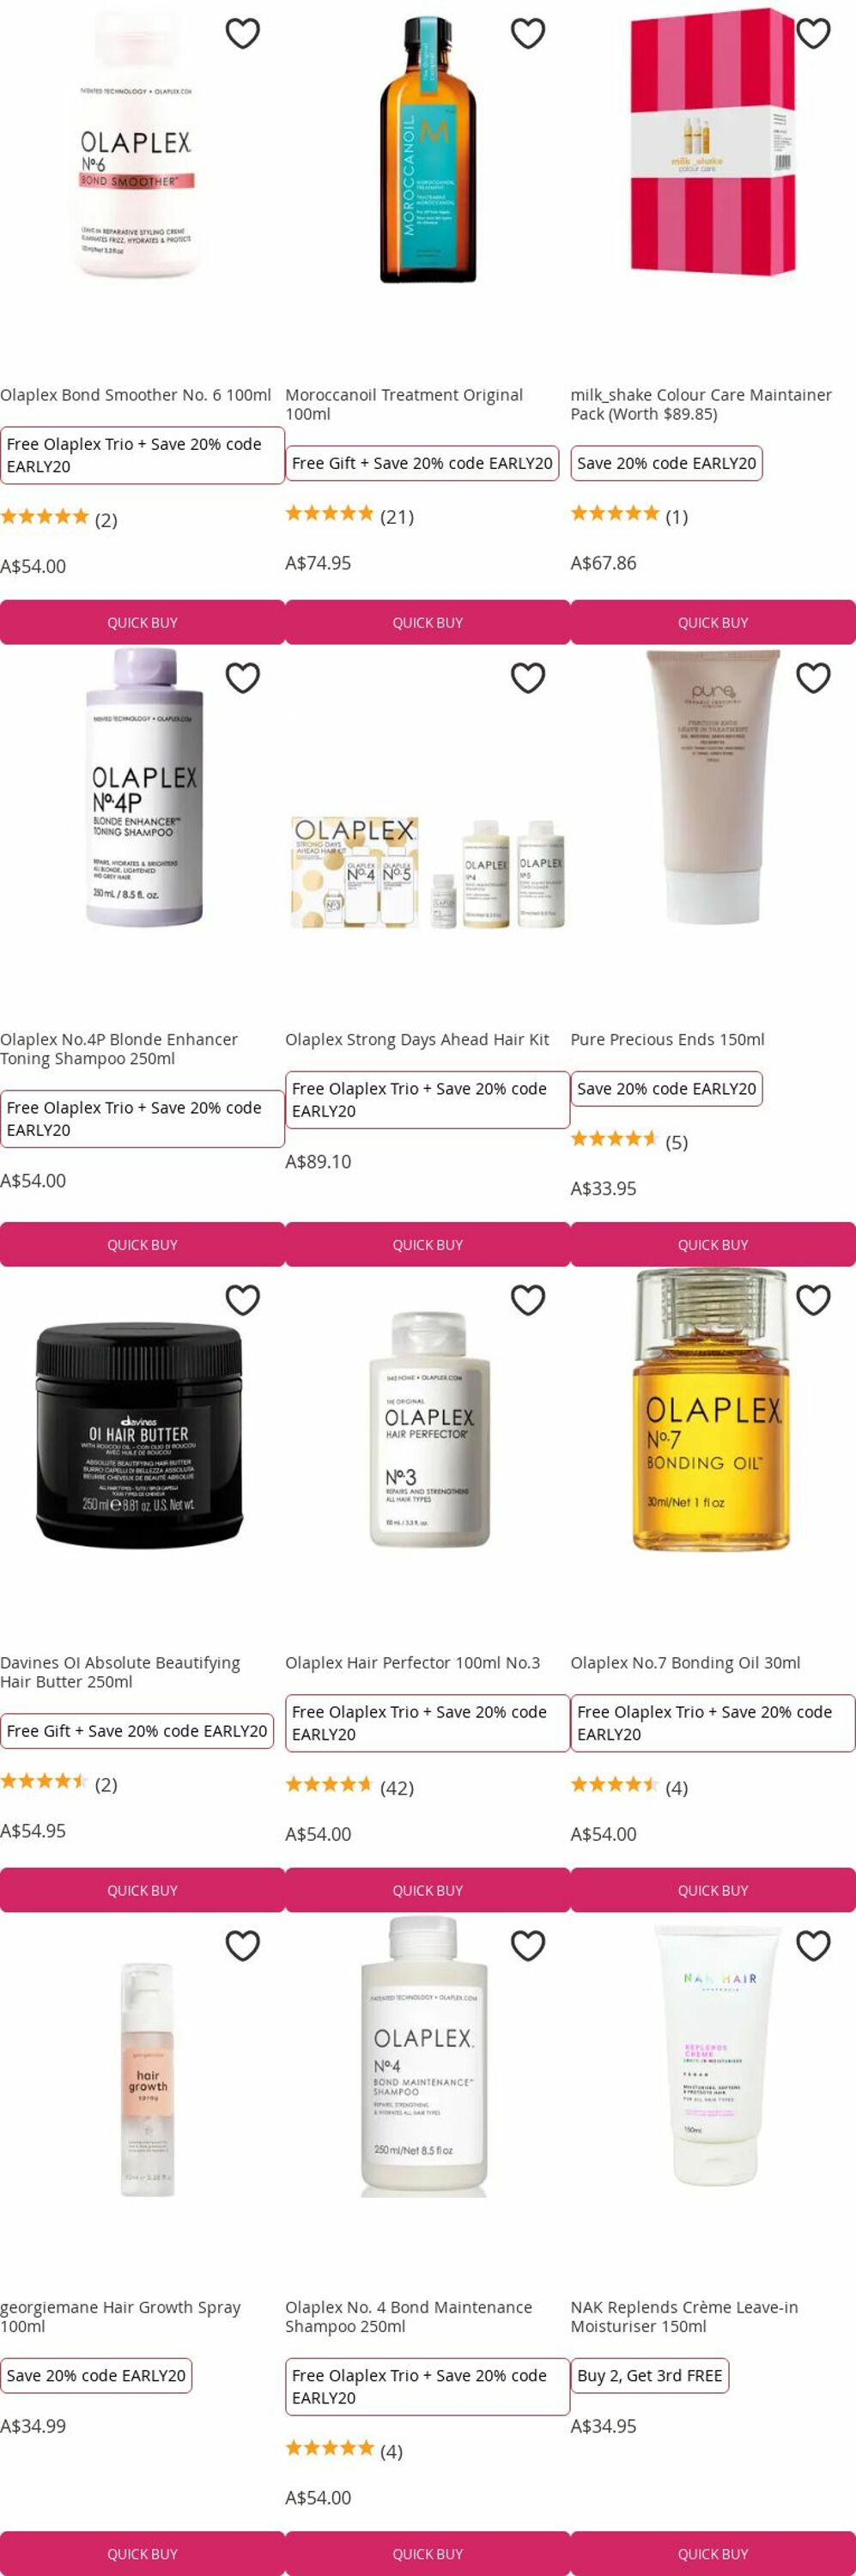Heart icon for Olaplex No.7 Bonding Oil

pos(813,1300)
